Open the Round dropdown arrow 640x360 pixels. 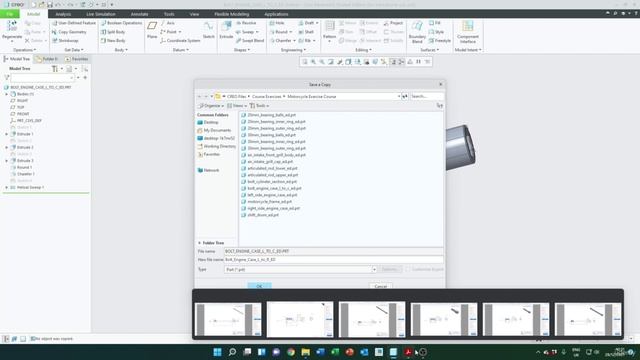click(x=291, y=32)
